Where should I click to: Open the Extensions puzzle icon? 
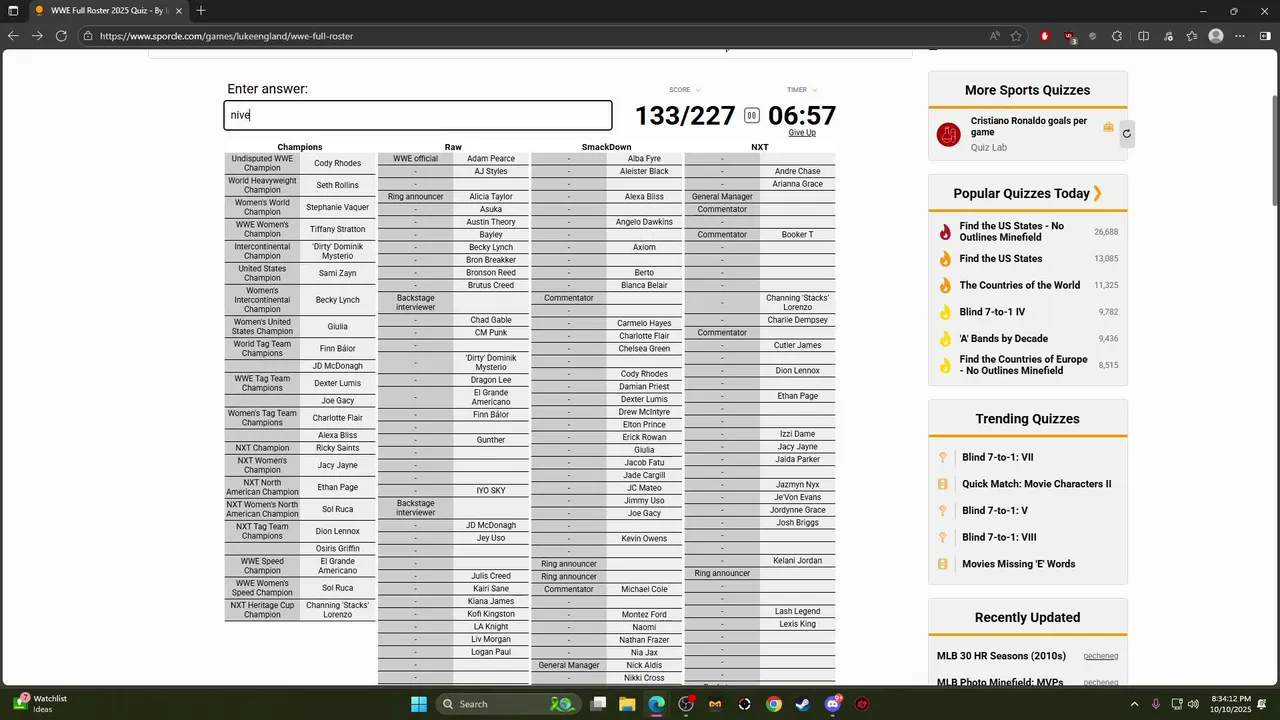(1118, 36)
